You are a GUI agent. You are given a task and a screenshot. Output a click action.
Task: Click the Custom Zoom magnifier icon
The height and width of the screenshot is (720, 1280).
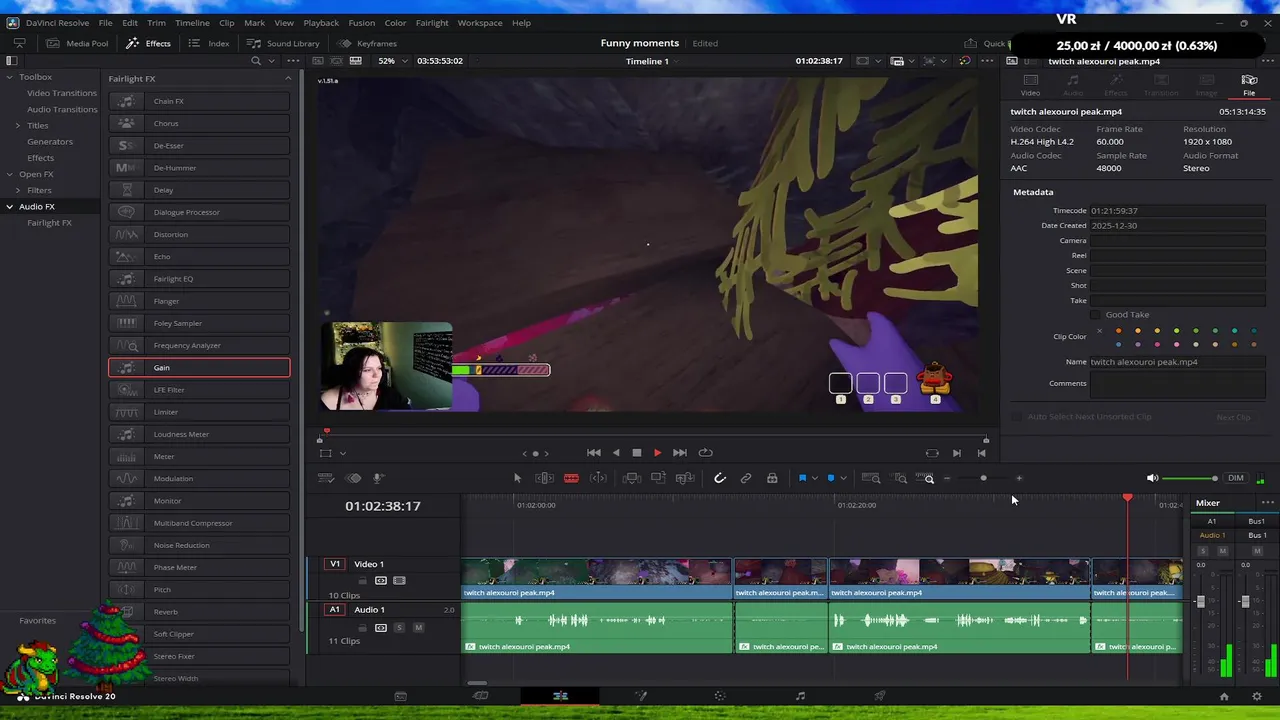tap(925, 478)
